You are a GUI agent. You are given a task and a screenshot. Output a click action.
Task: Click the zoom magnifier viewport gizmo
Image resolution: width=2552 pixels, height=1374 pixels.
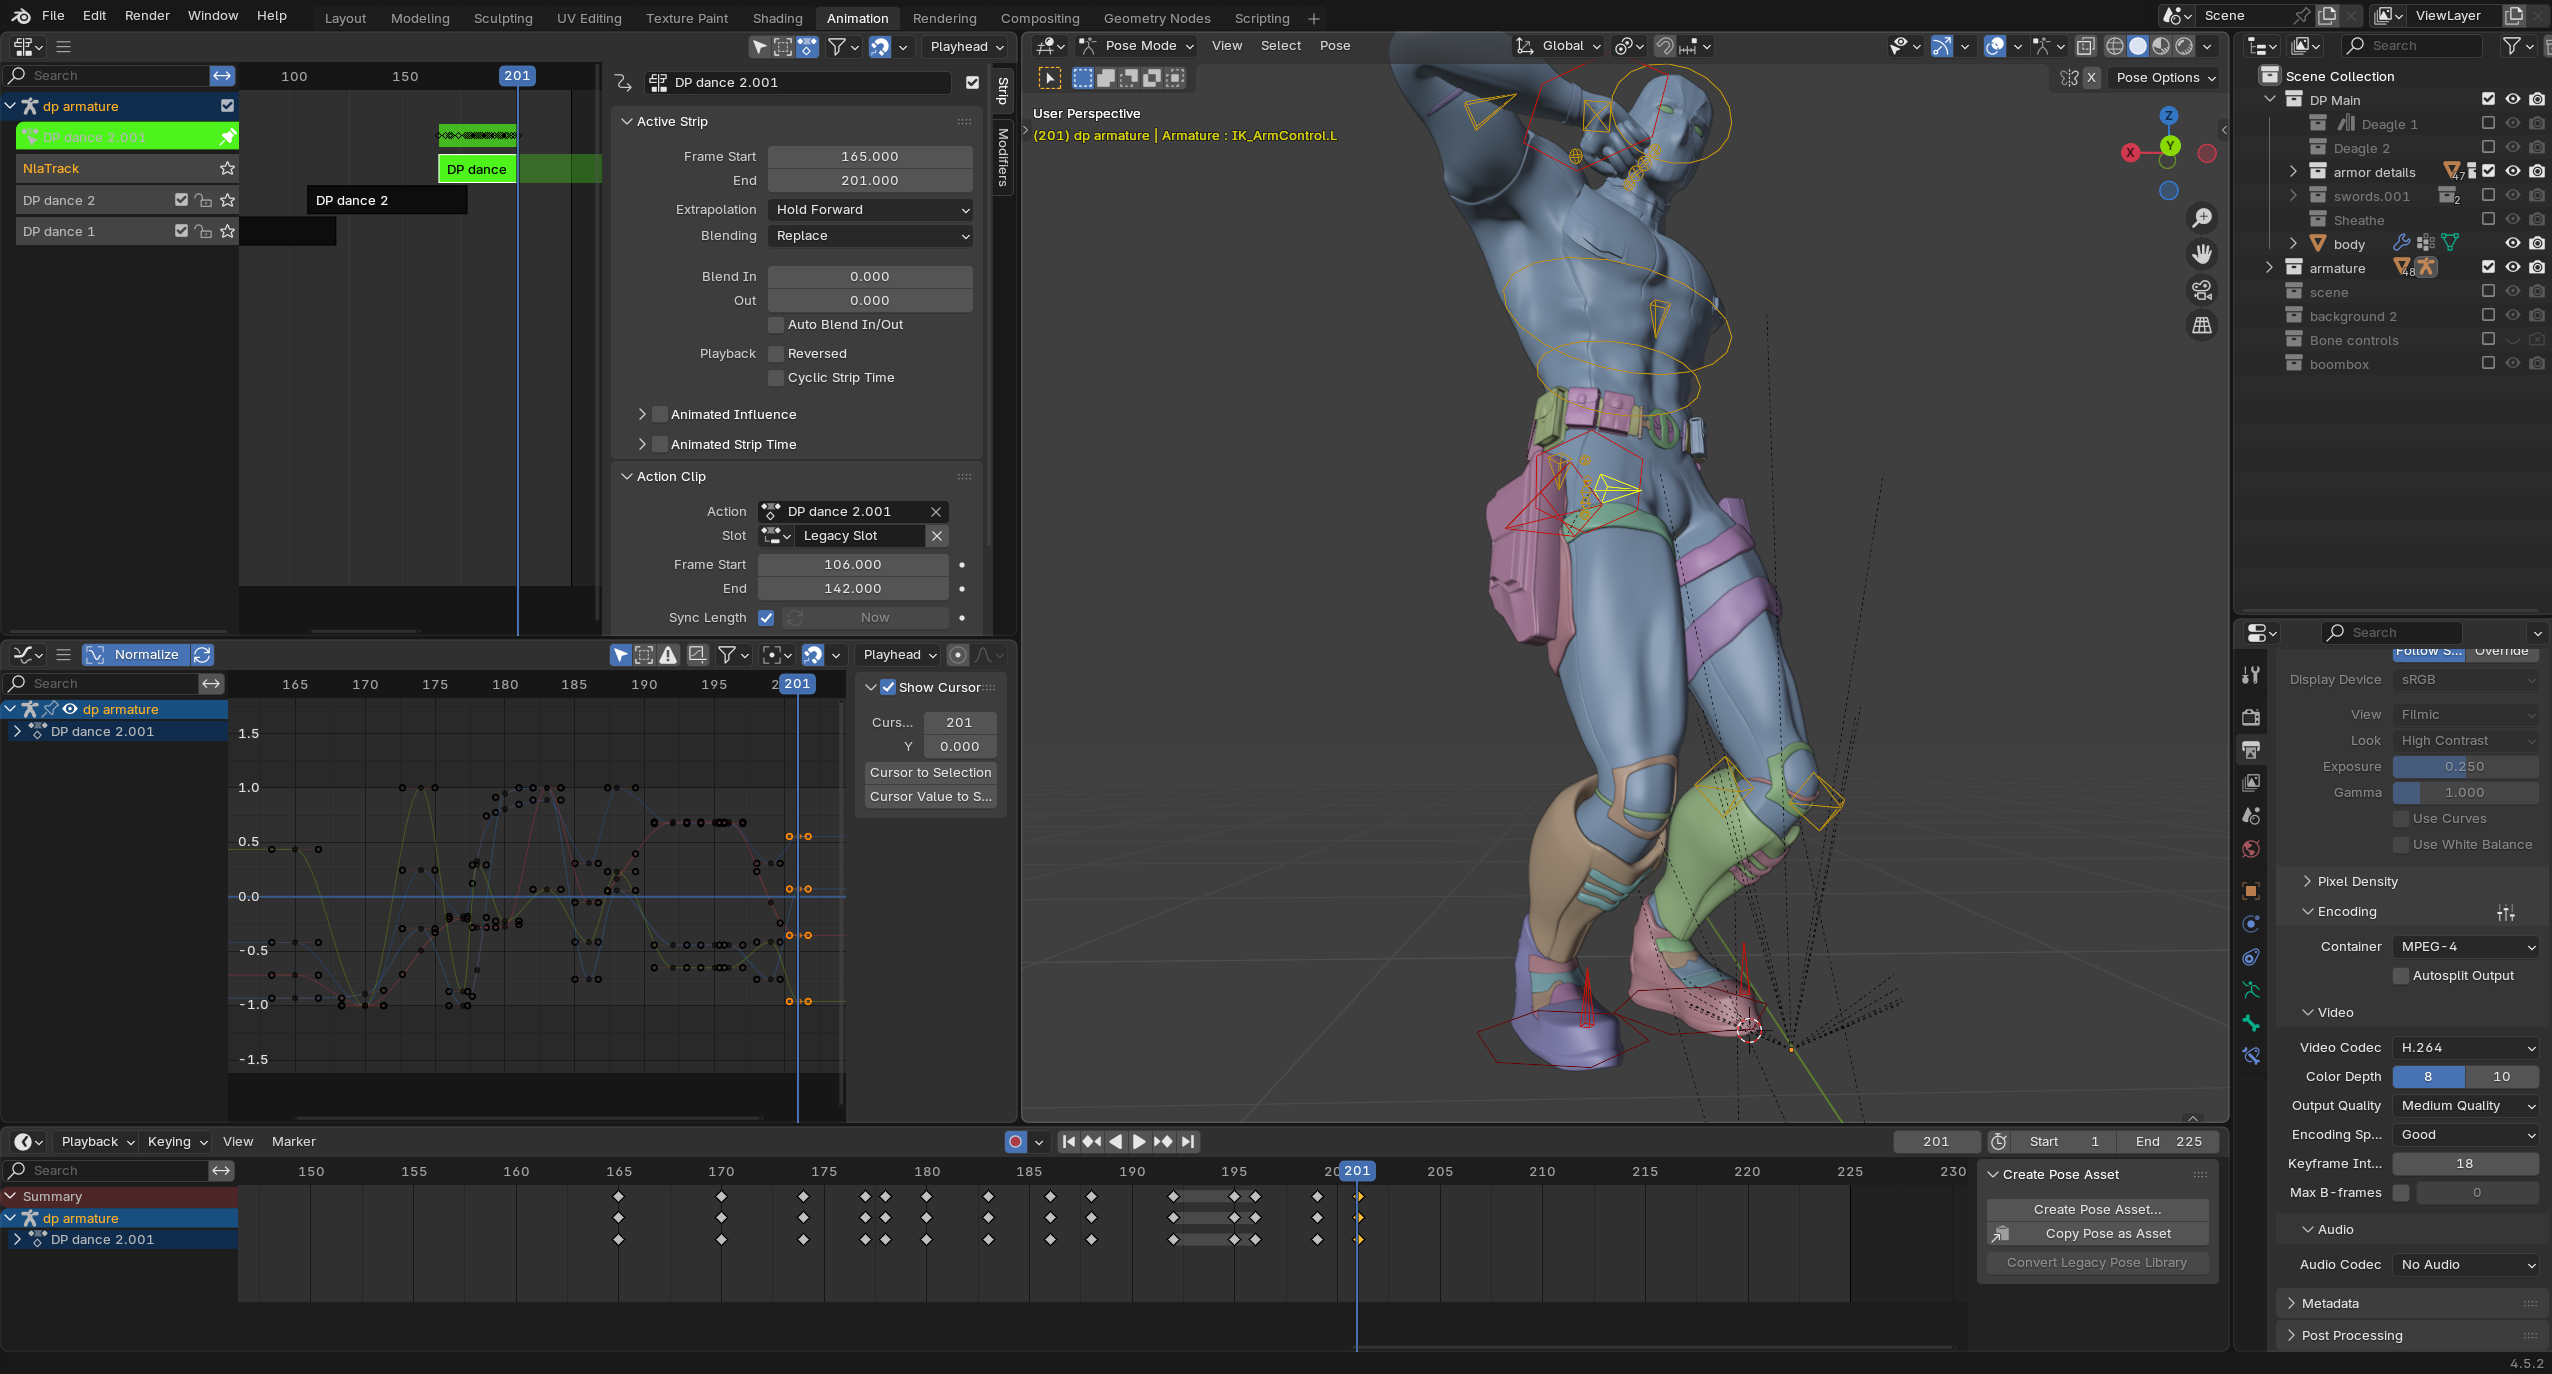(2202, 219)
